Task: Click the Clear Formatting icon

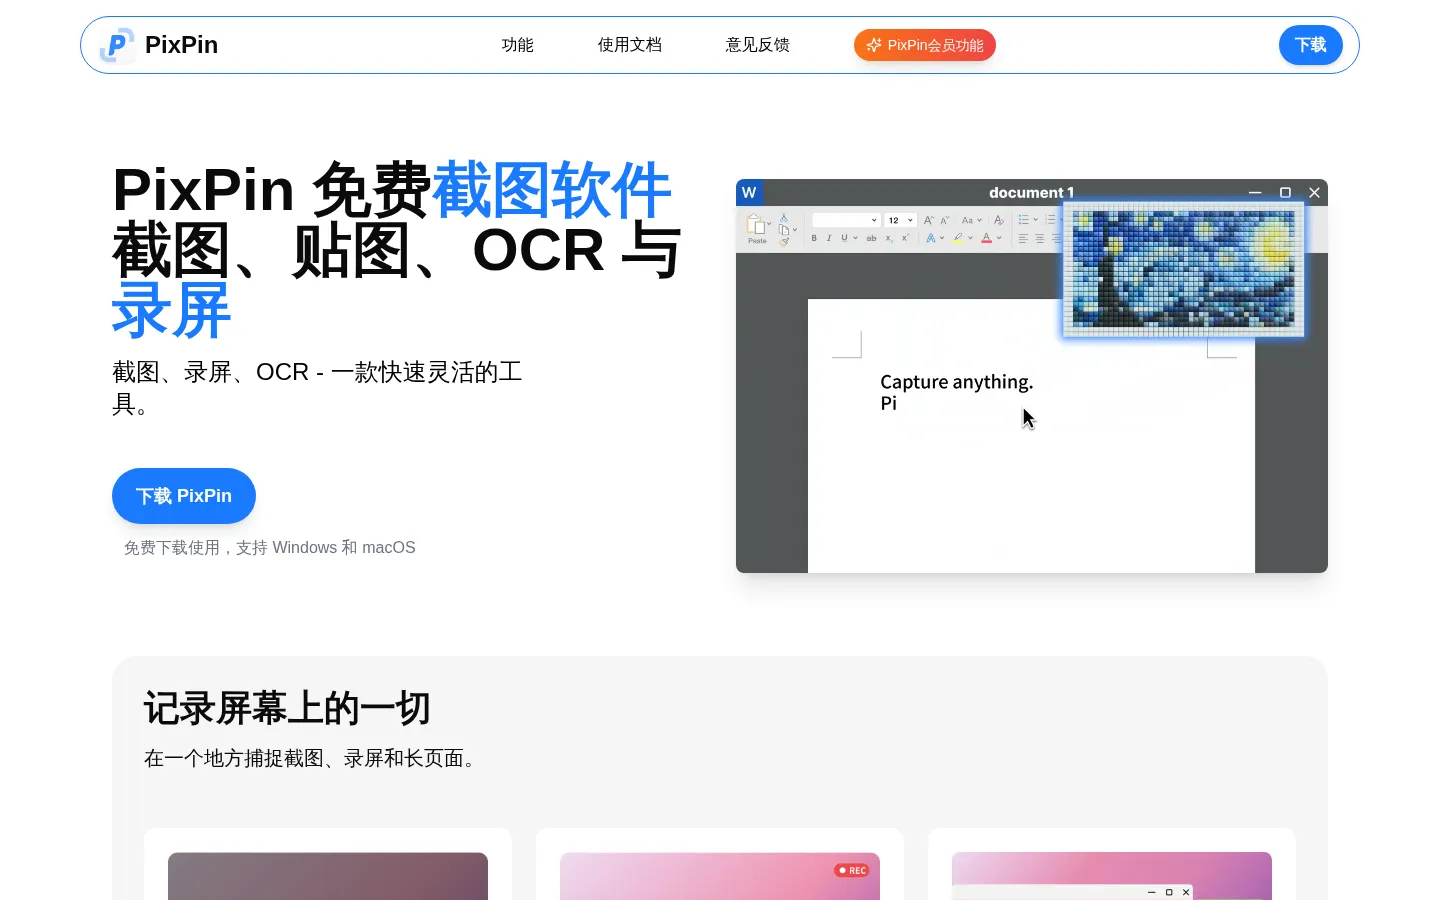Action: coord(998,220)
